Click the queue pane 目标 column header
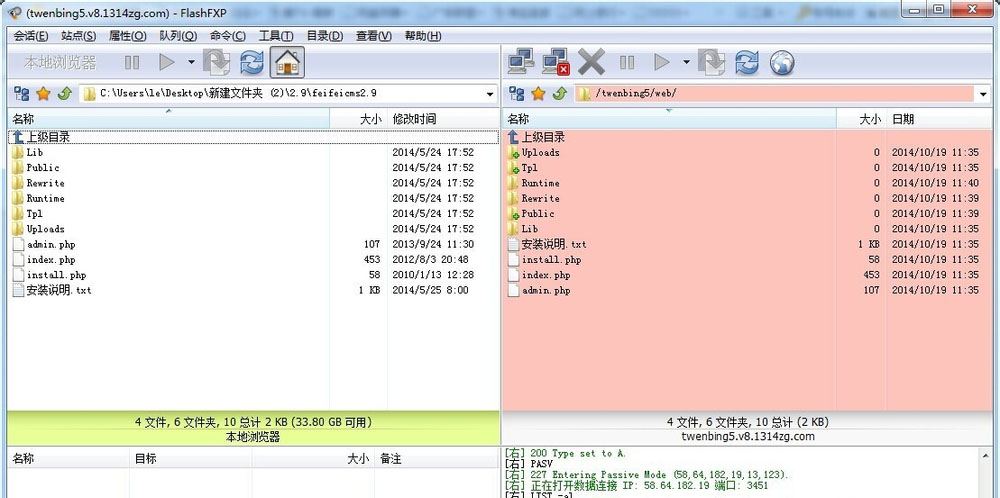 [x=191, y=458]
